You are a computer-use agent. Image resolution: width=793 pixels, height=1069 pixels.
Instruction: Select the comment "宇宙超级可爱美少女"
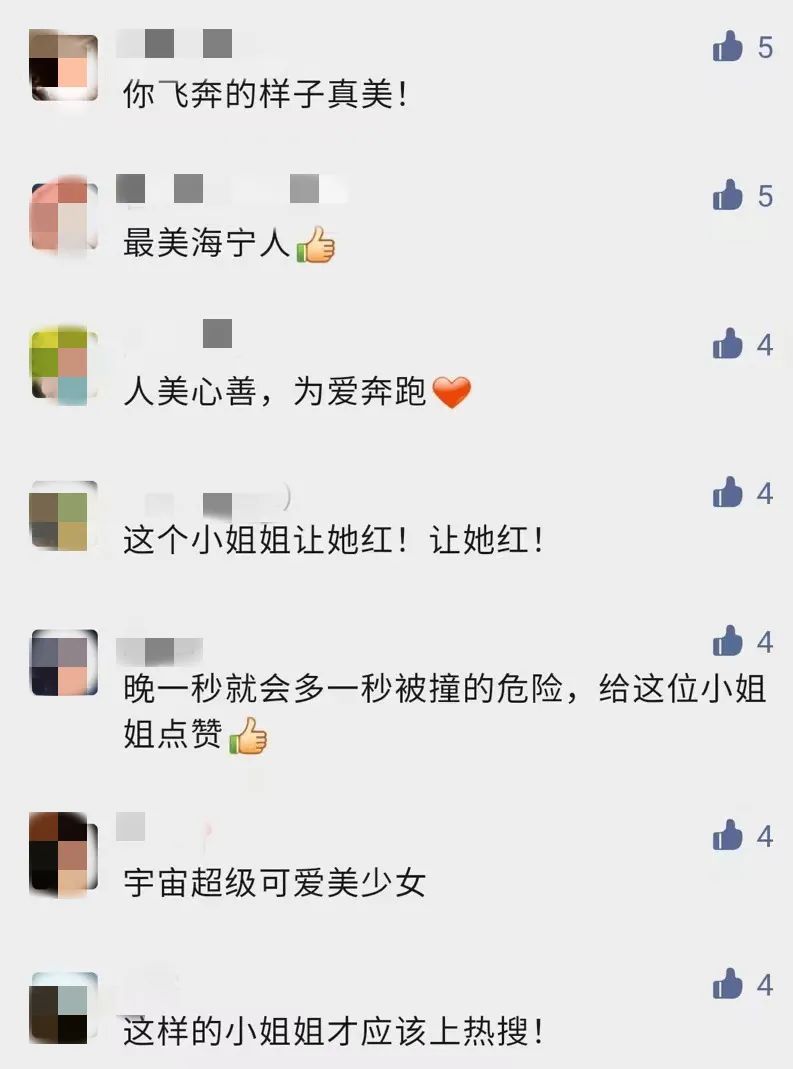coord(275,883)
